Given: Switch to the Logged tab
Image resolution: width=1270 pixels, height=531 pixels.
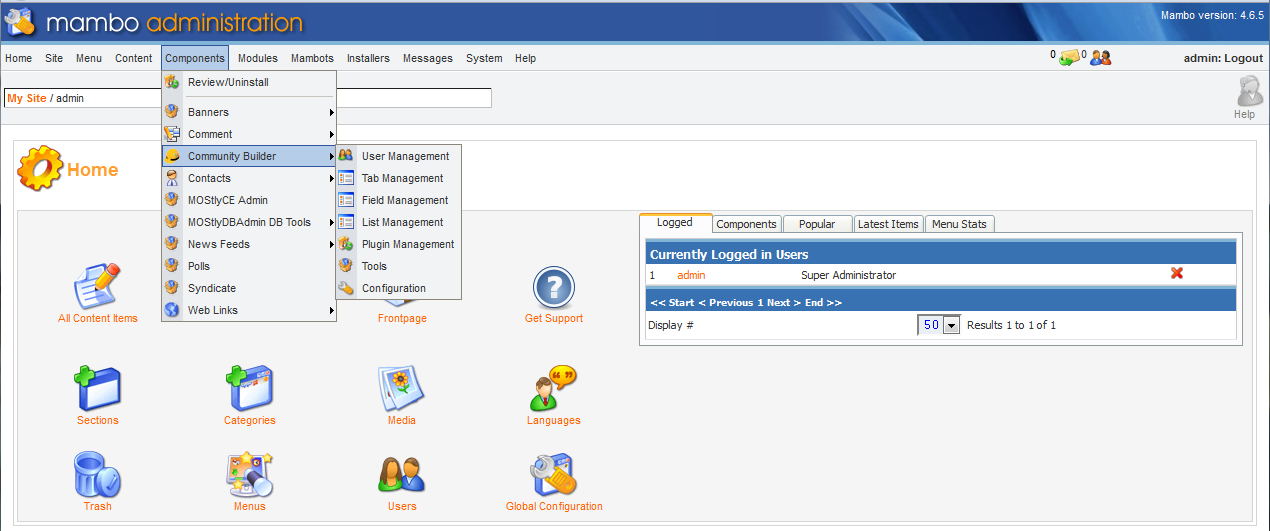Looking at the screenshot, I should click(x=675, y=223).
